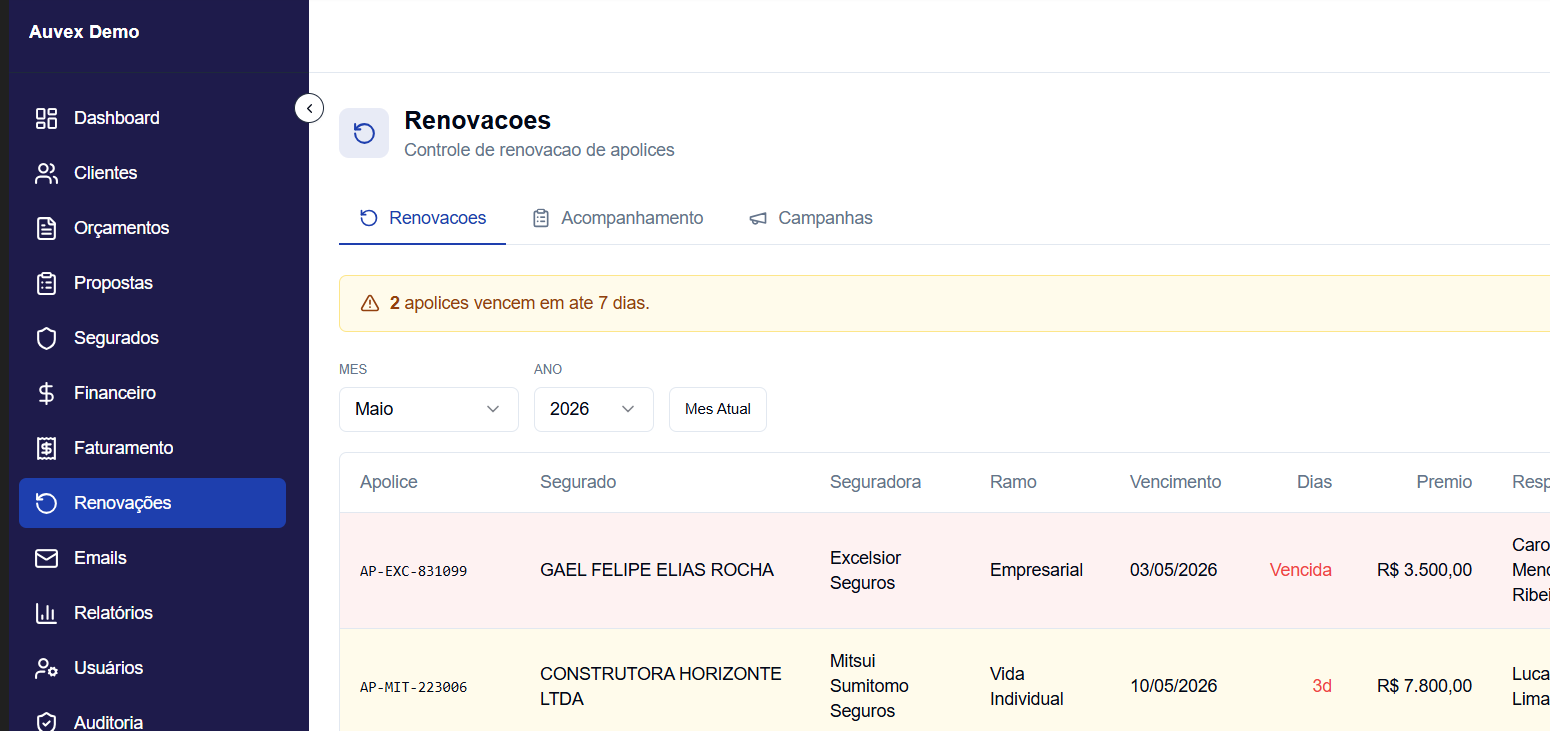Click insured CONSTRUTORA HORIZONTE LTDA
Image resolution: width=1550 pixels, height=731 pixels.
661,686
